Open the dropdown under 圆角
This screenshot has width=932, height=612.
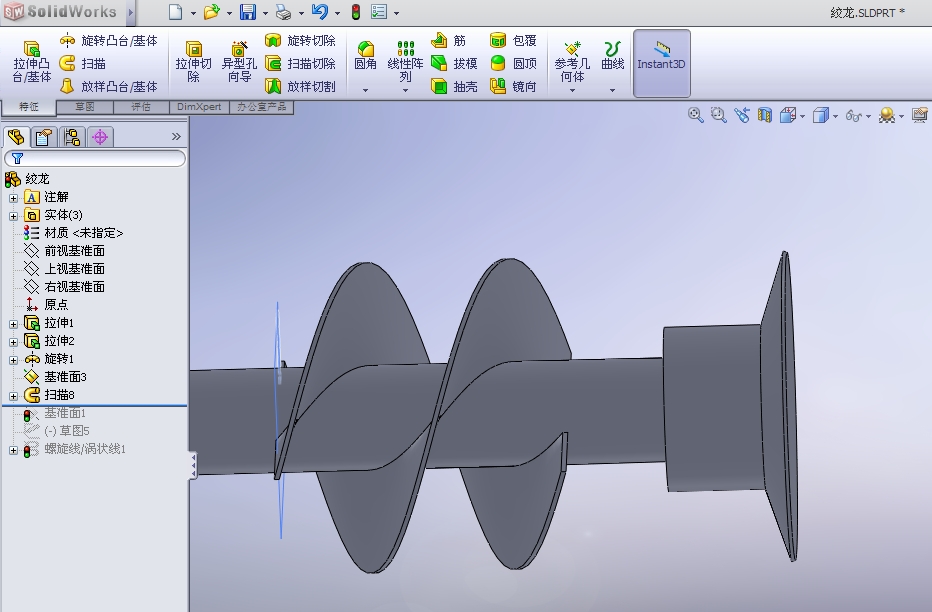365,90
